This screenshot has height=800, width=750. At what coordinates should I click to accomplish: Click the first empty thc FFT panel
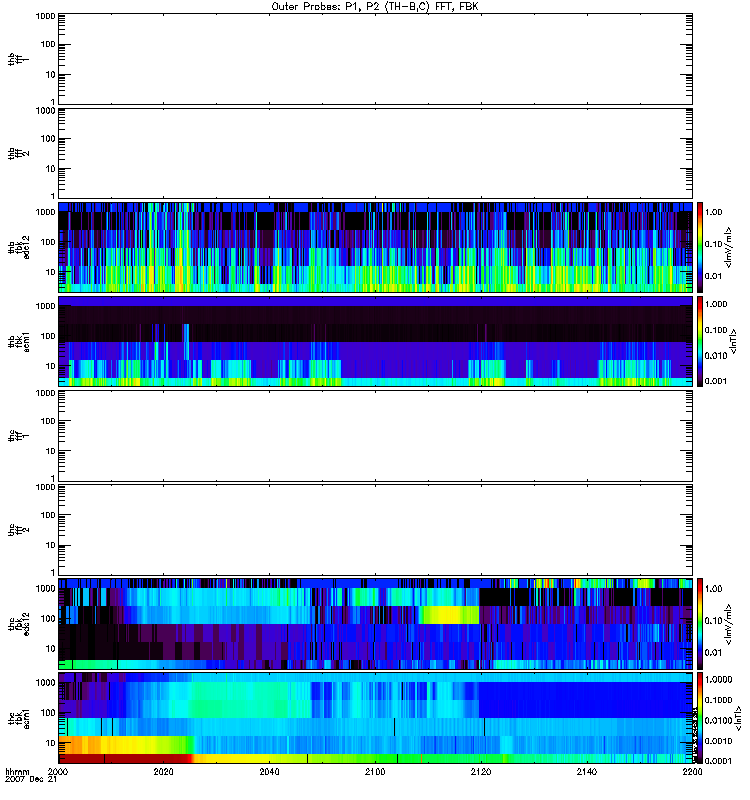point(375,435)
